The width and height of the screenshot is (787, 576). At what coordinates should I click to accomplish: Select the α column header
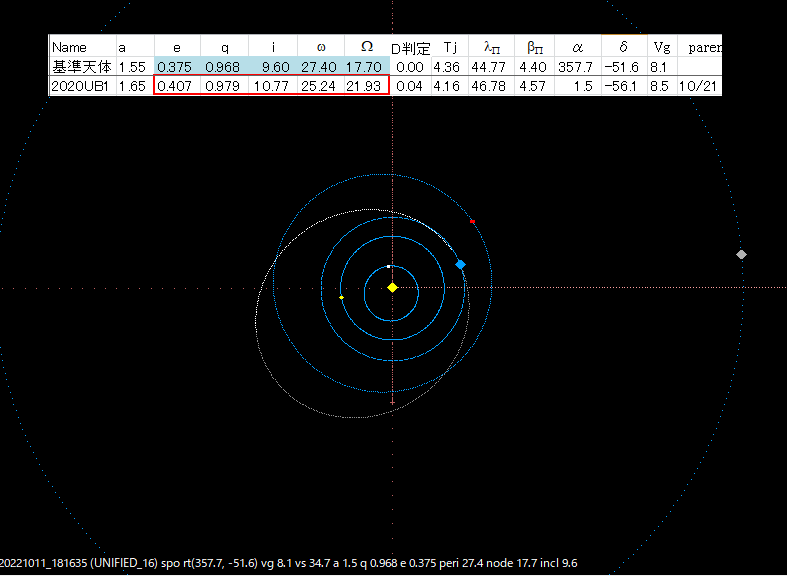tap(578, 47)
